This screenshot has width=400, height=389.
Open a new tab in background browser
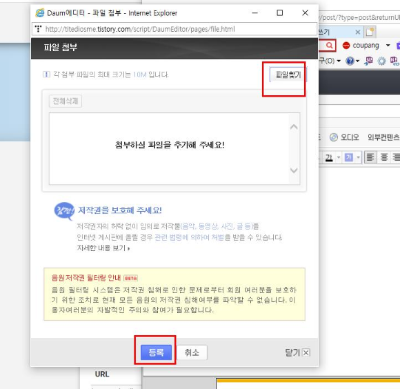coord(370,32)
